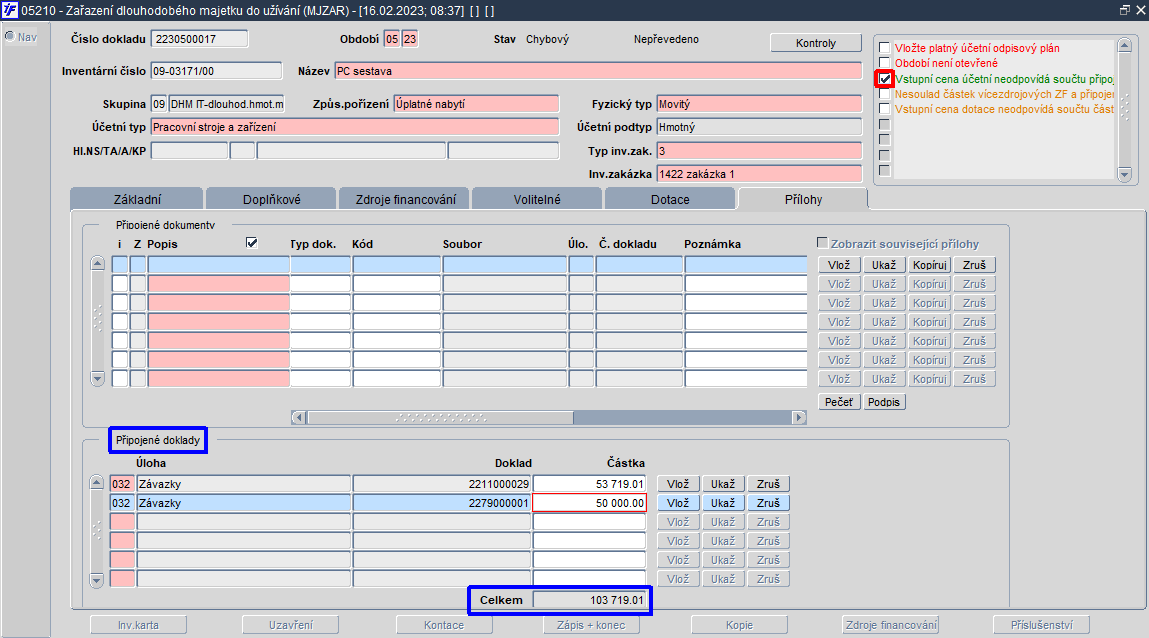1149x638 pixels.
Task: Click the scroll-down arrow of Připojené dokumenty list
Action: 97,379
